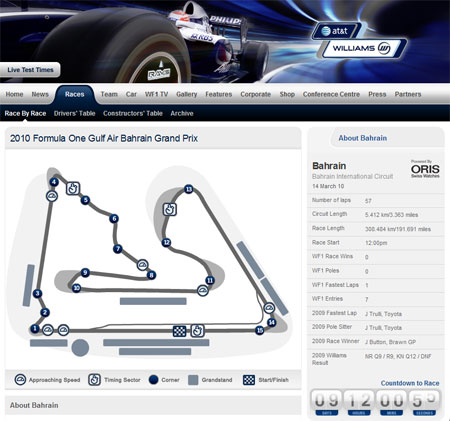Click corner 13 marker on track map
The height and width of the screenshot is (421, 450).
189,189
